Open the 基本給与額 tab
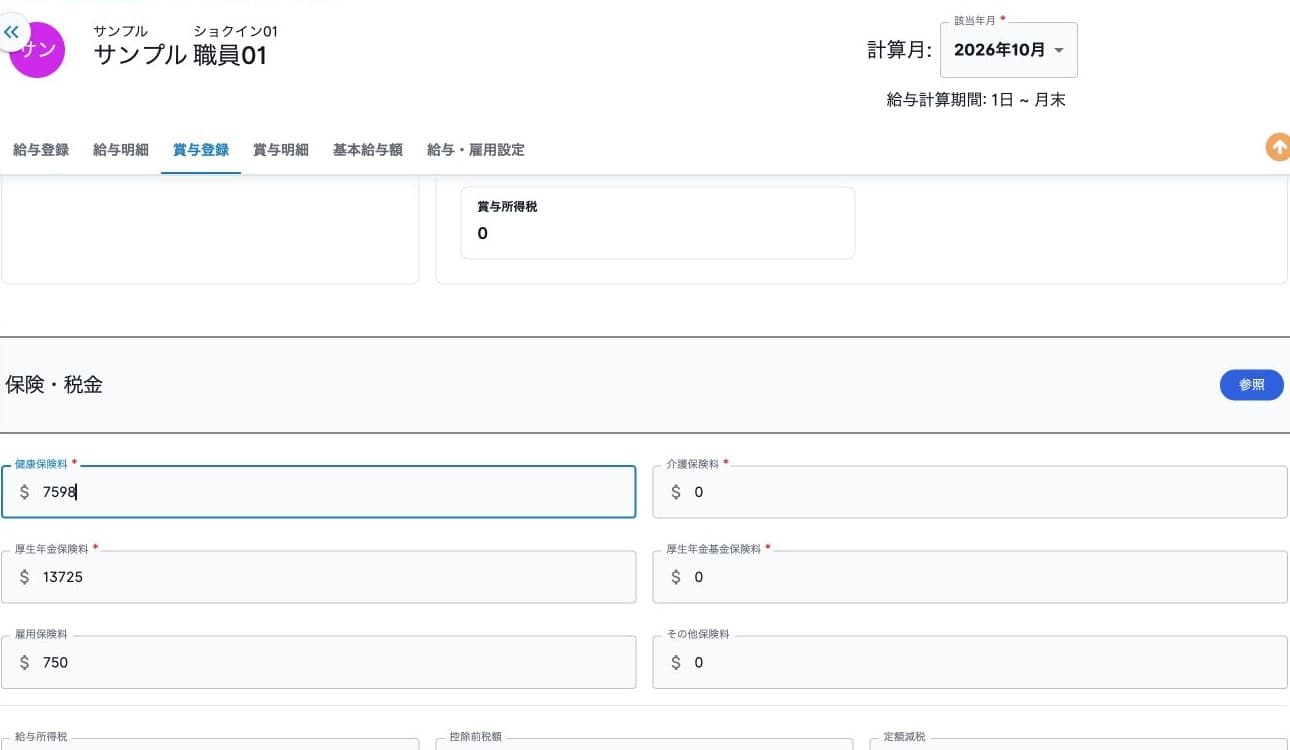Image resolution: width=1290 pixels, height=750 pixels. click(368, 150)
